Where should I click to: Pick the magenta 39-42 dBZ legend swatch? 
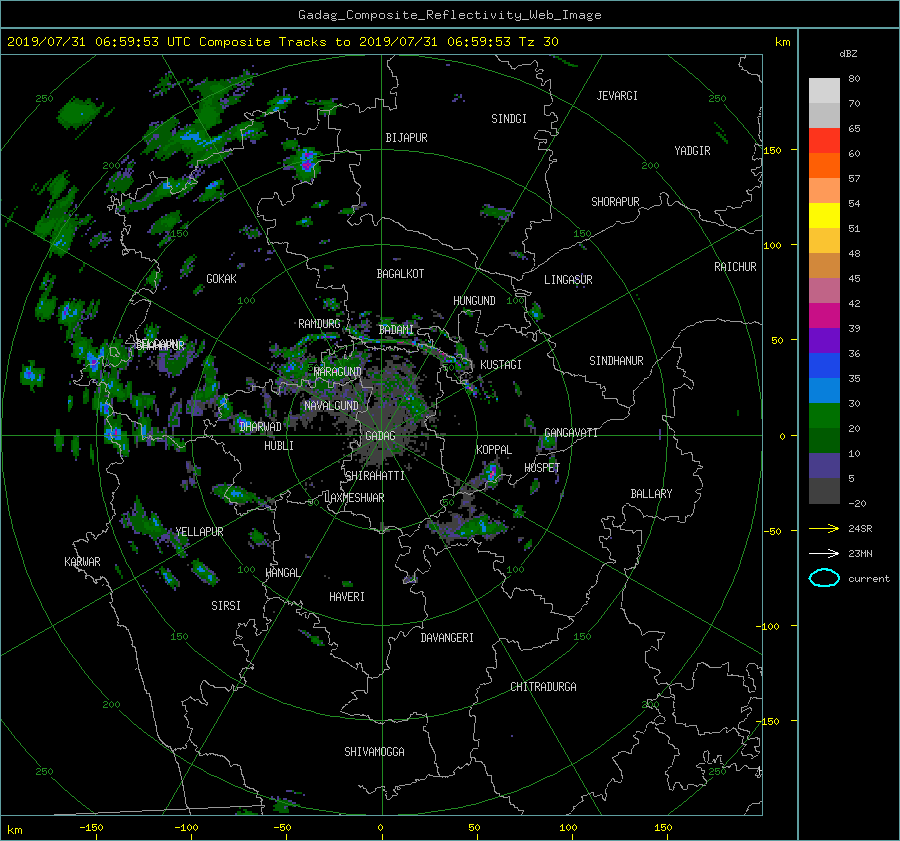(824, 316)
